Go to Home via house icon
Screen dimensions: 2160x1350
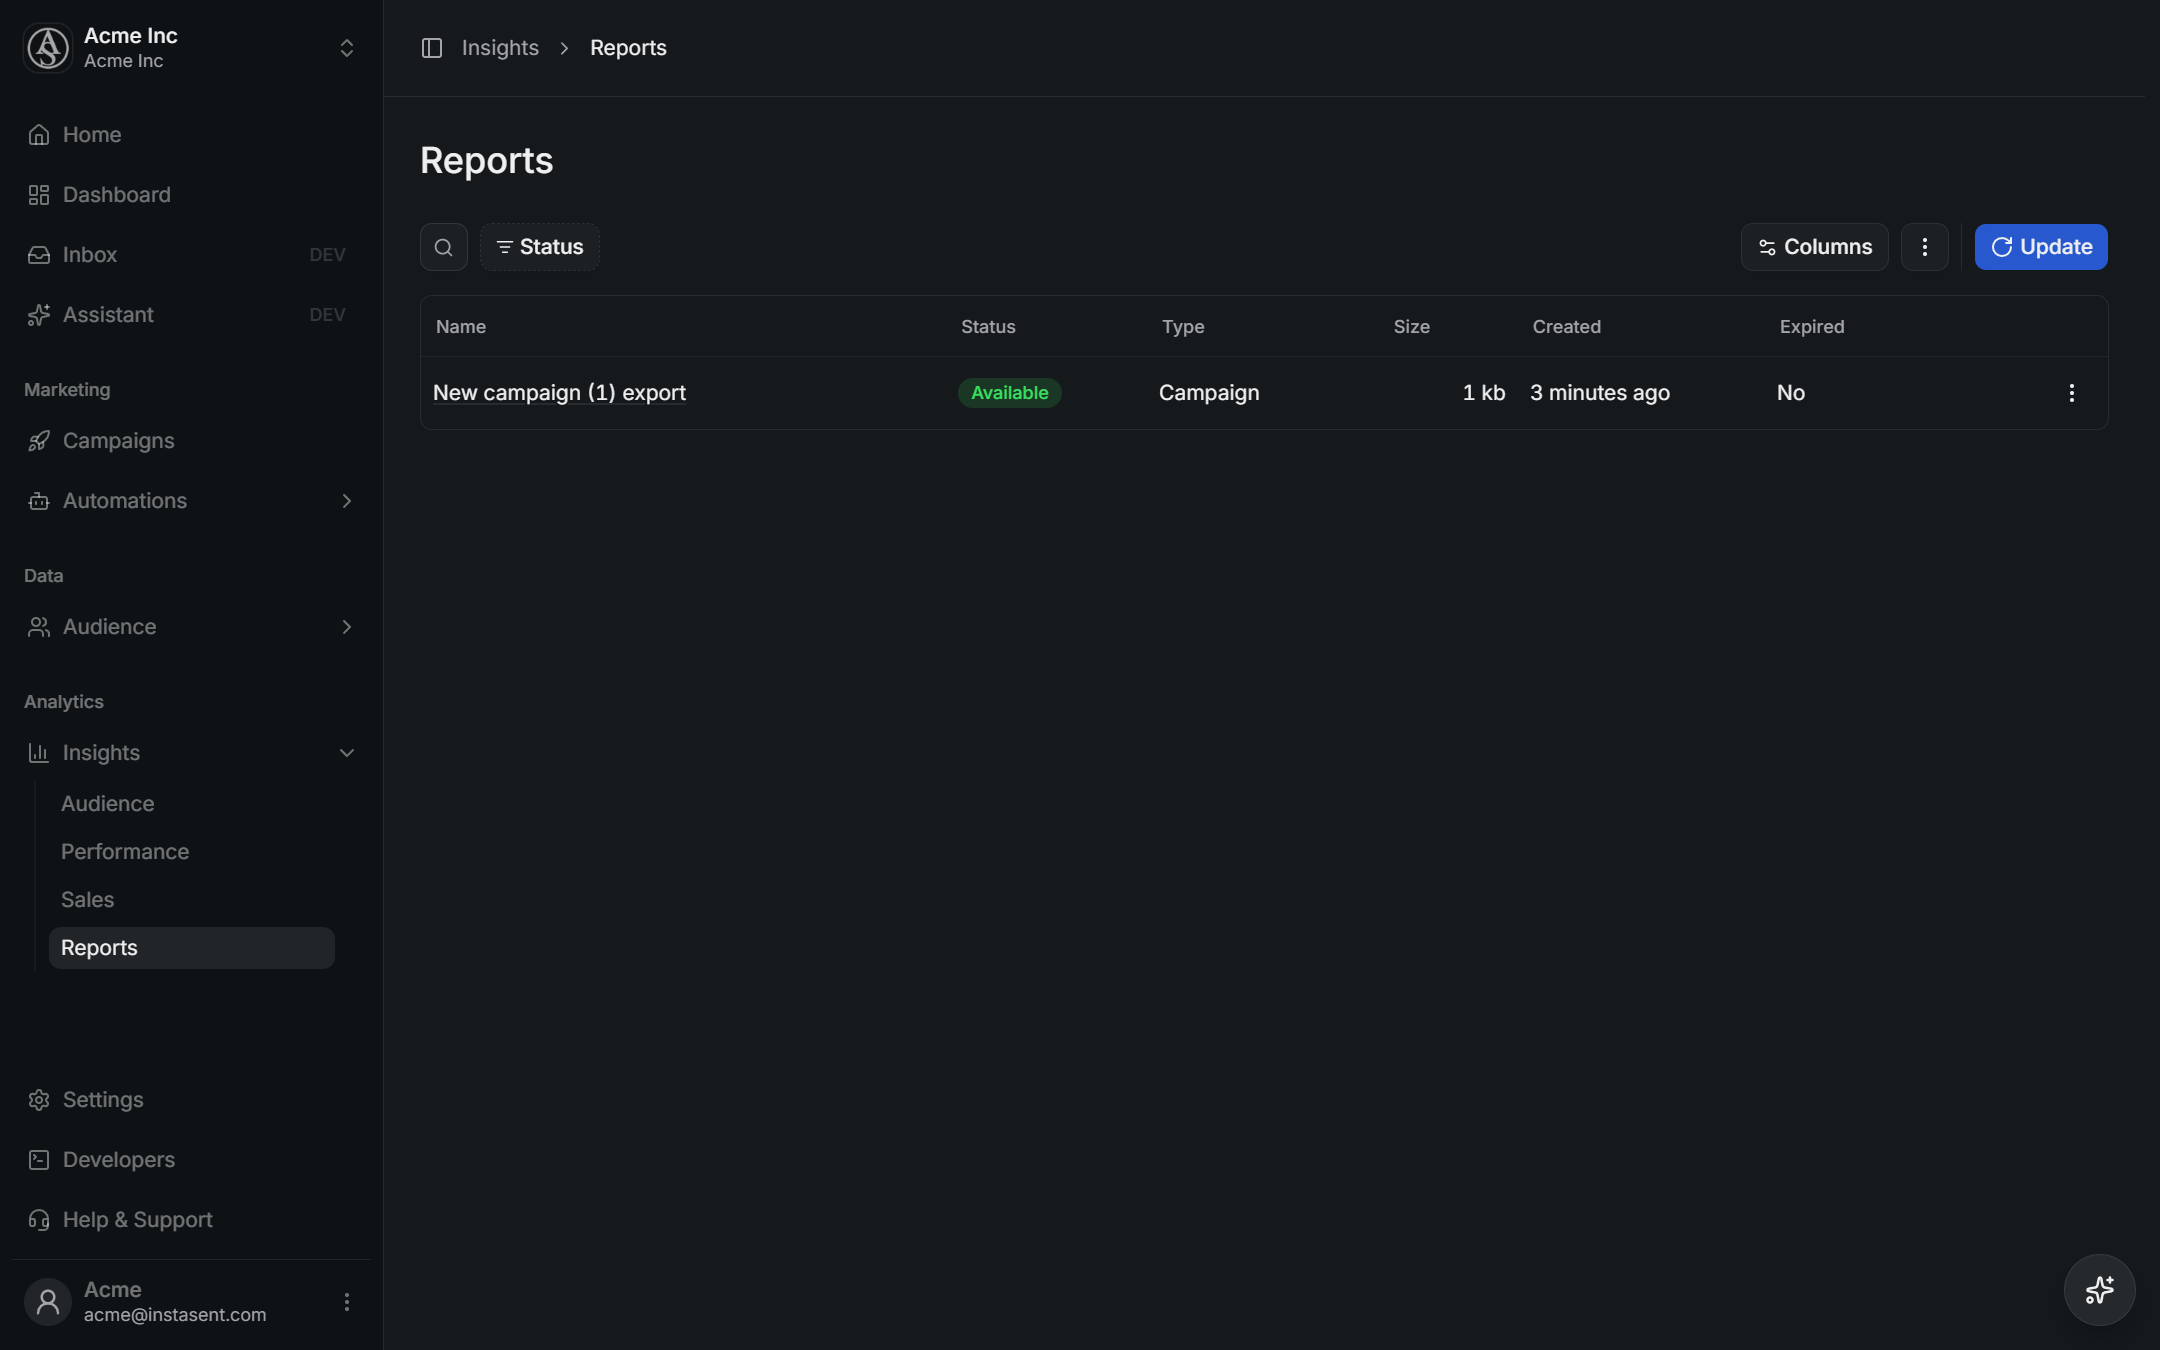[x=39, y=135]
